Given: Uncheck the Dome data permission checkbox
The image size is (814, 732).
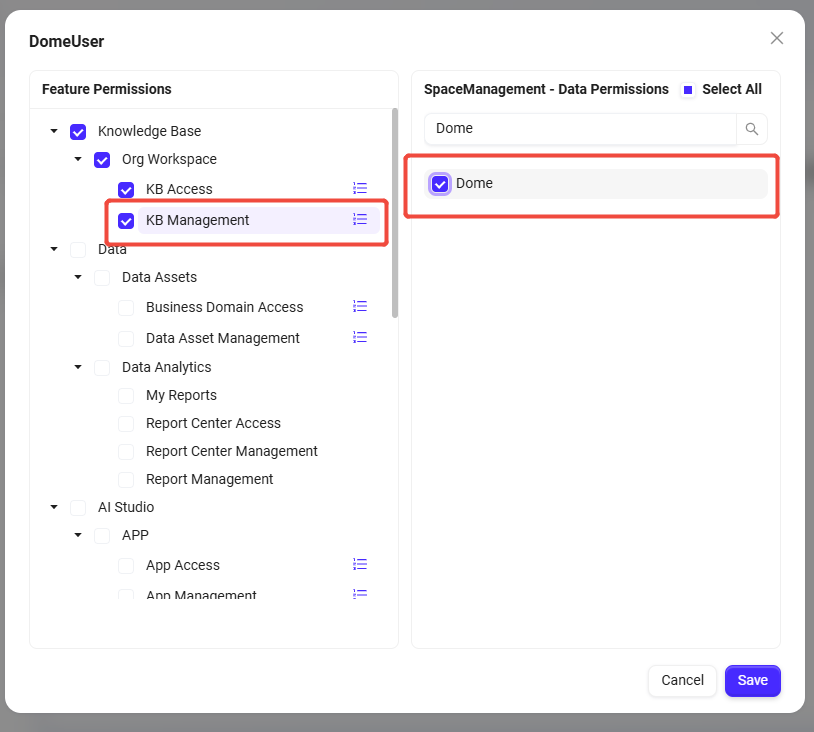Looking at the screenshot, I should coord(440,184).
